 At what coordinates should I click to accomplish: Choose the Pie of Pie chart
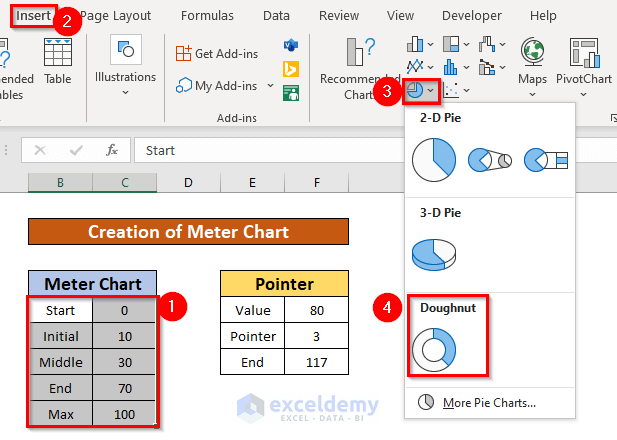click(491, 158)
